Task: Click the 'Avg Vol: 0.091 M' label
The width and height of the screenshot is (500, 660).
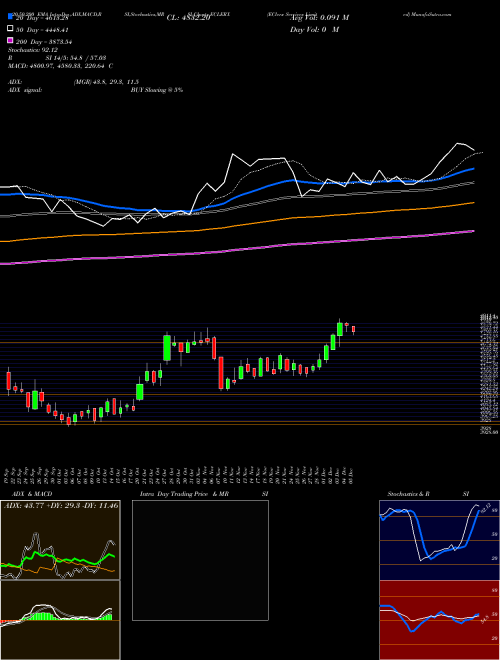Action: 319,18
